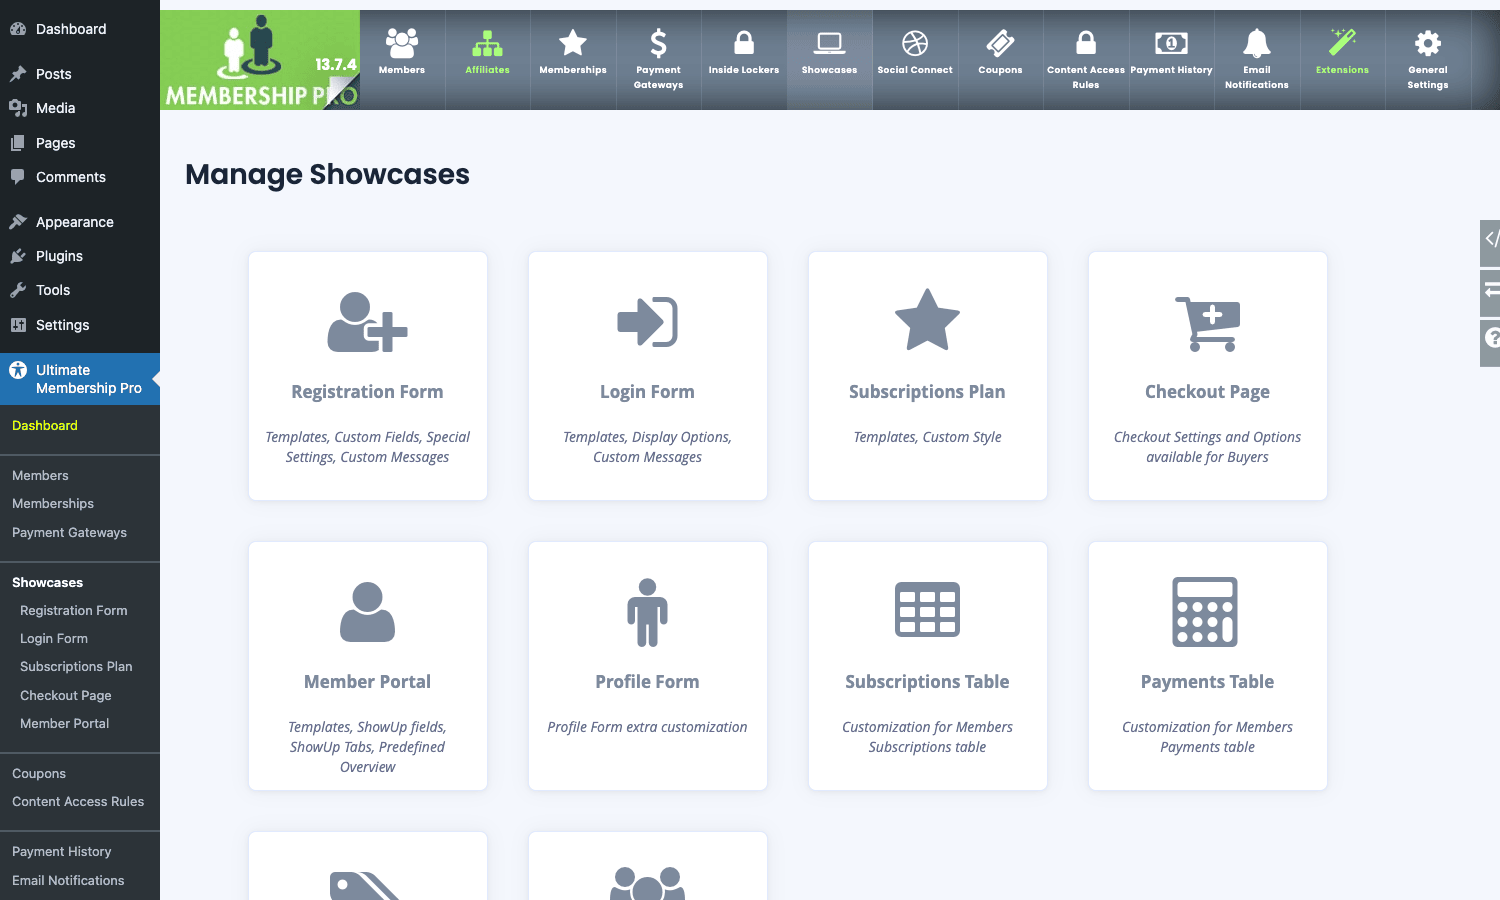Click the Member Portal user icon
This screenshot has height=900, width=1500.
[367, 612]
